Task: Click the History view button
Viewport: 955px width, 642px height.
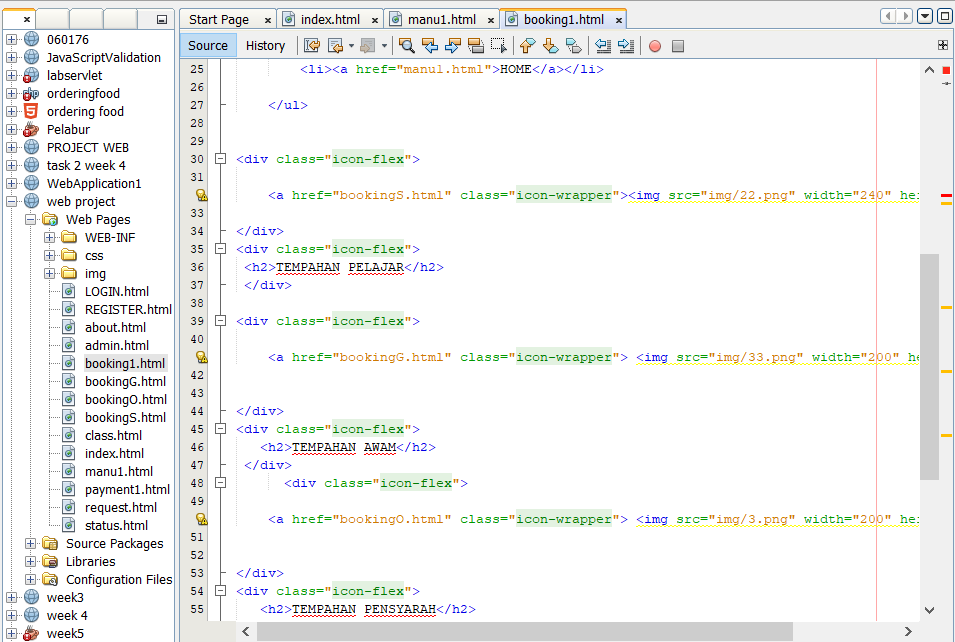Action: pyautogui.click(x=265, y=45)
